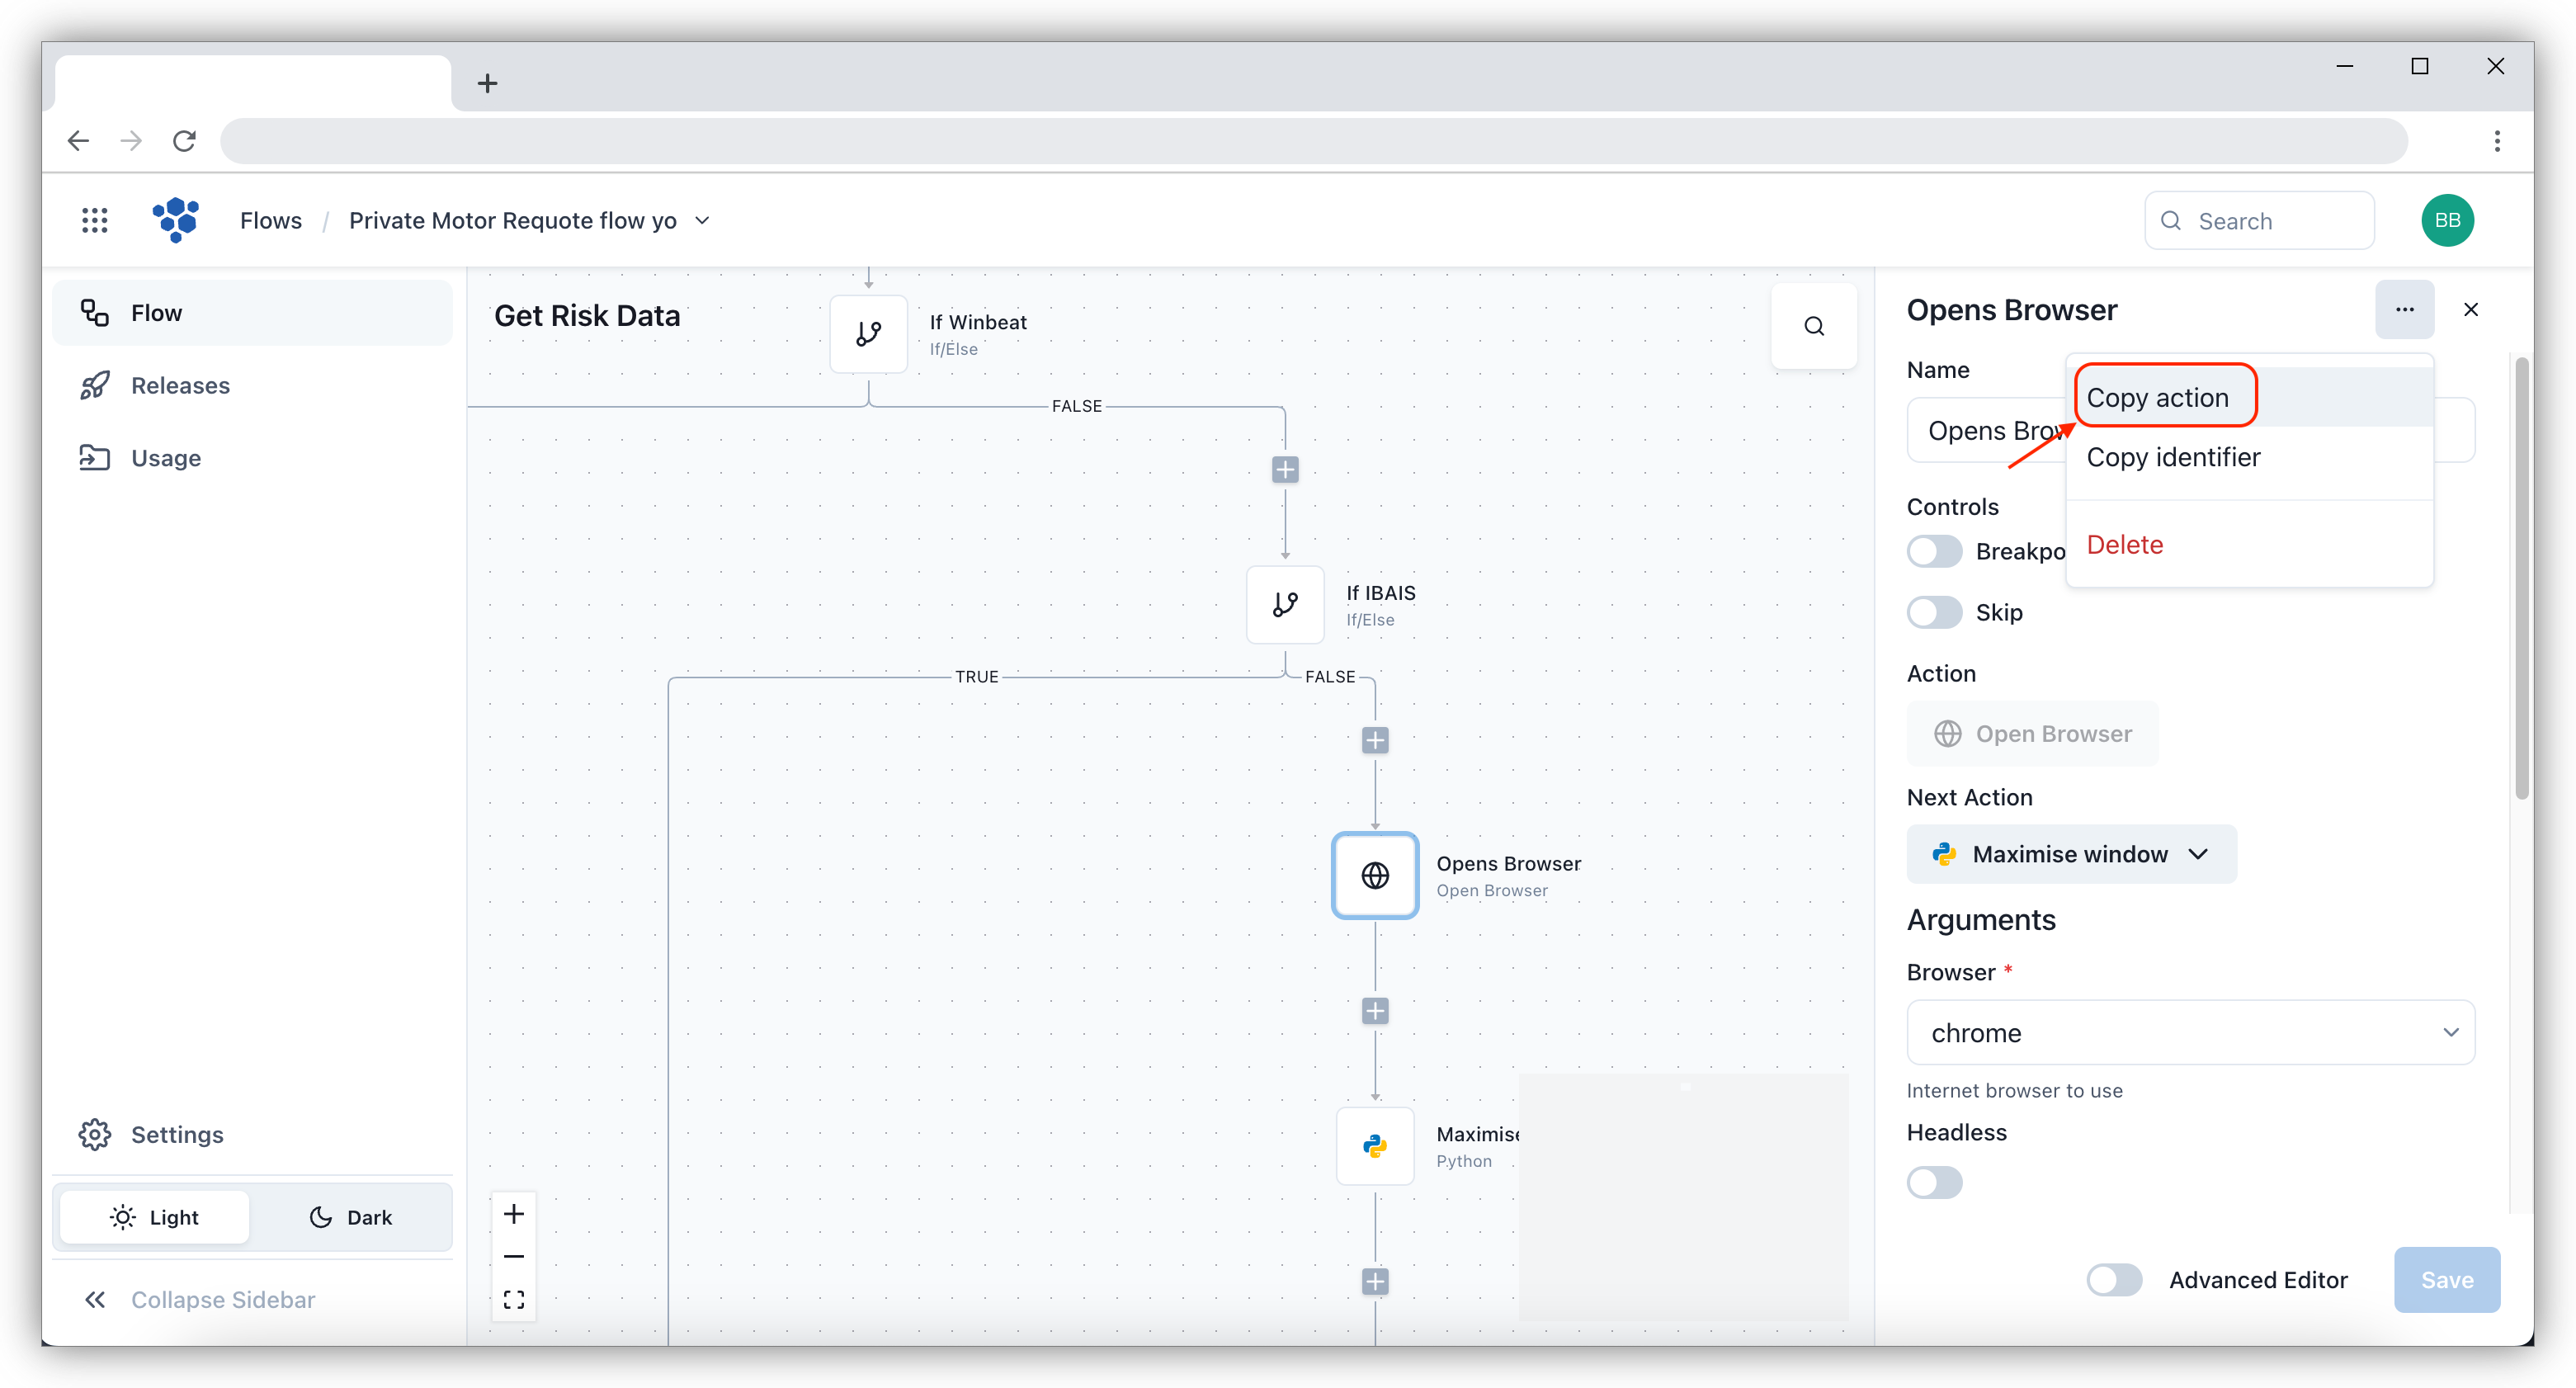This screenshot has width=2576, height=1388.
Task: Click the Save button
Action: (2446, 1279)
